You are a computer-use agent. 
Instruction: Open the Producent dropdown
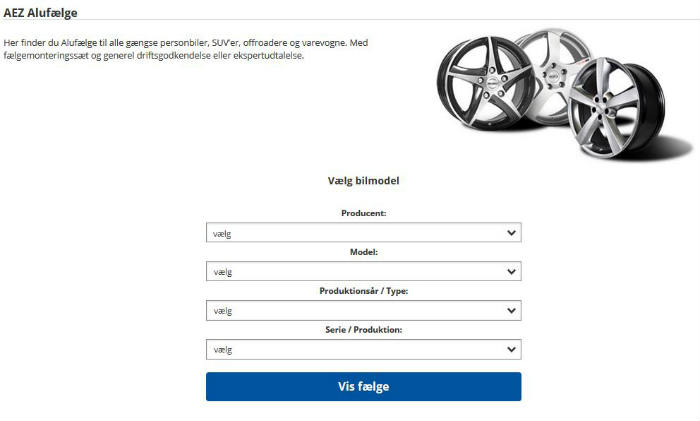363,233
